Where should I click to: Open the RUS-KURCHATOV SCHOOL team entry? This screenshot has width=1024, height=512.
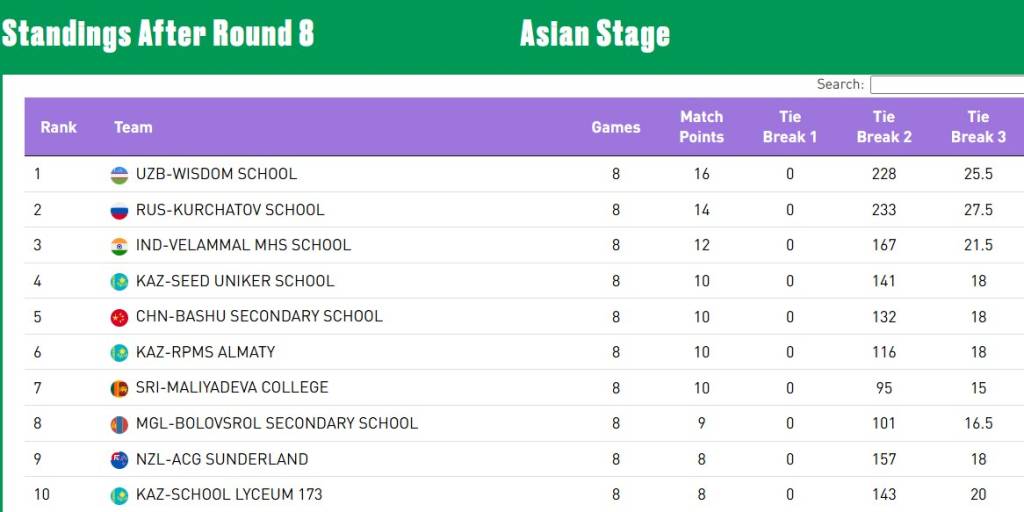(x=230, y=210)
